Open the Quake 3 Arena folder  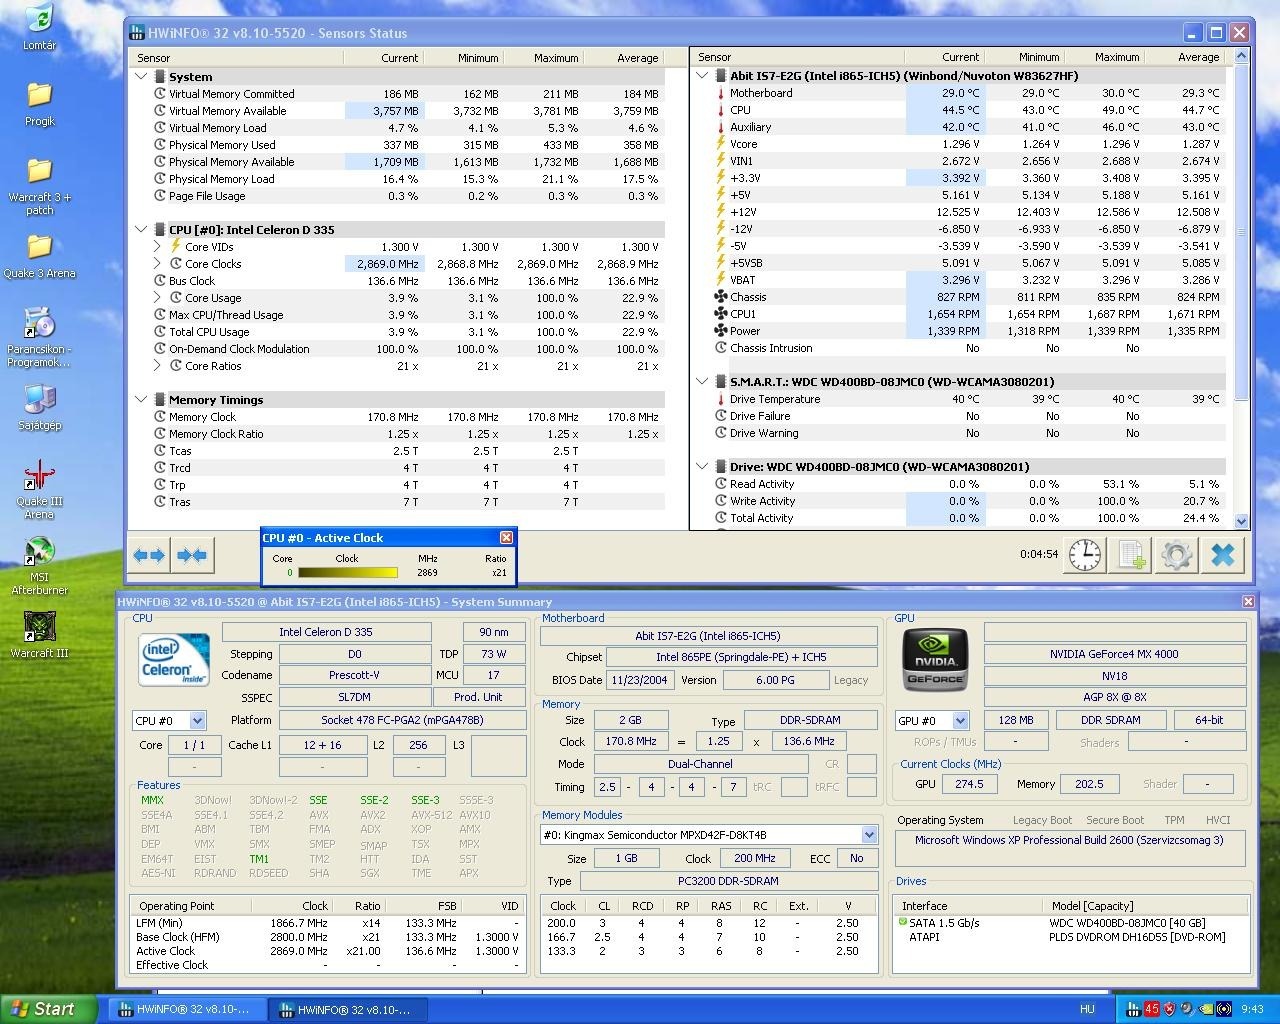click(x=39, y=256)
